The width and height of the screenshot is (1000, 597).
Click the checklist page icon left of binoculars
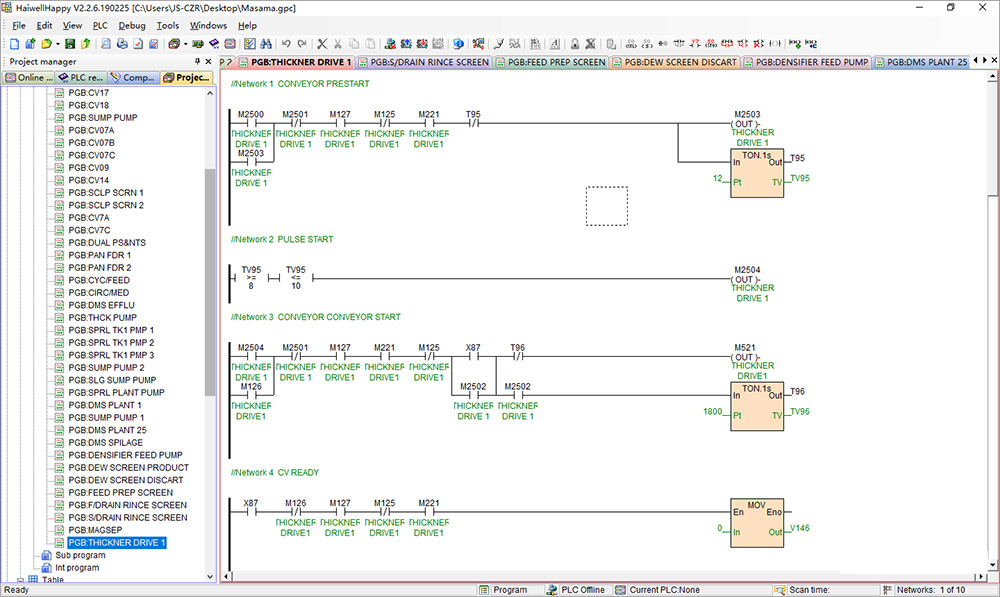pos(250,43)
